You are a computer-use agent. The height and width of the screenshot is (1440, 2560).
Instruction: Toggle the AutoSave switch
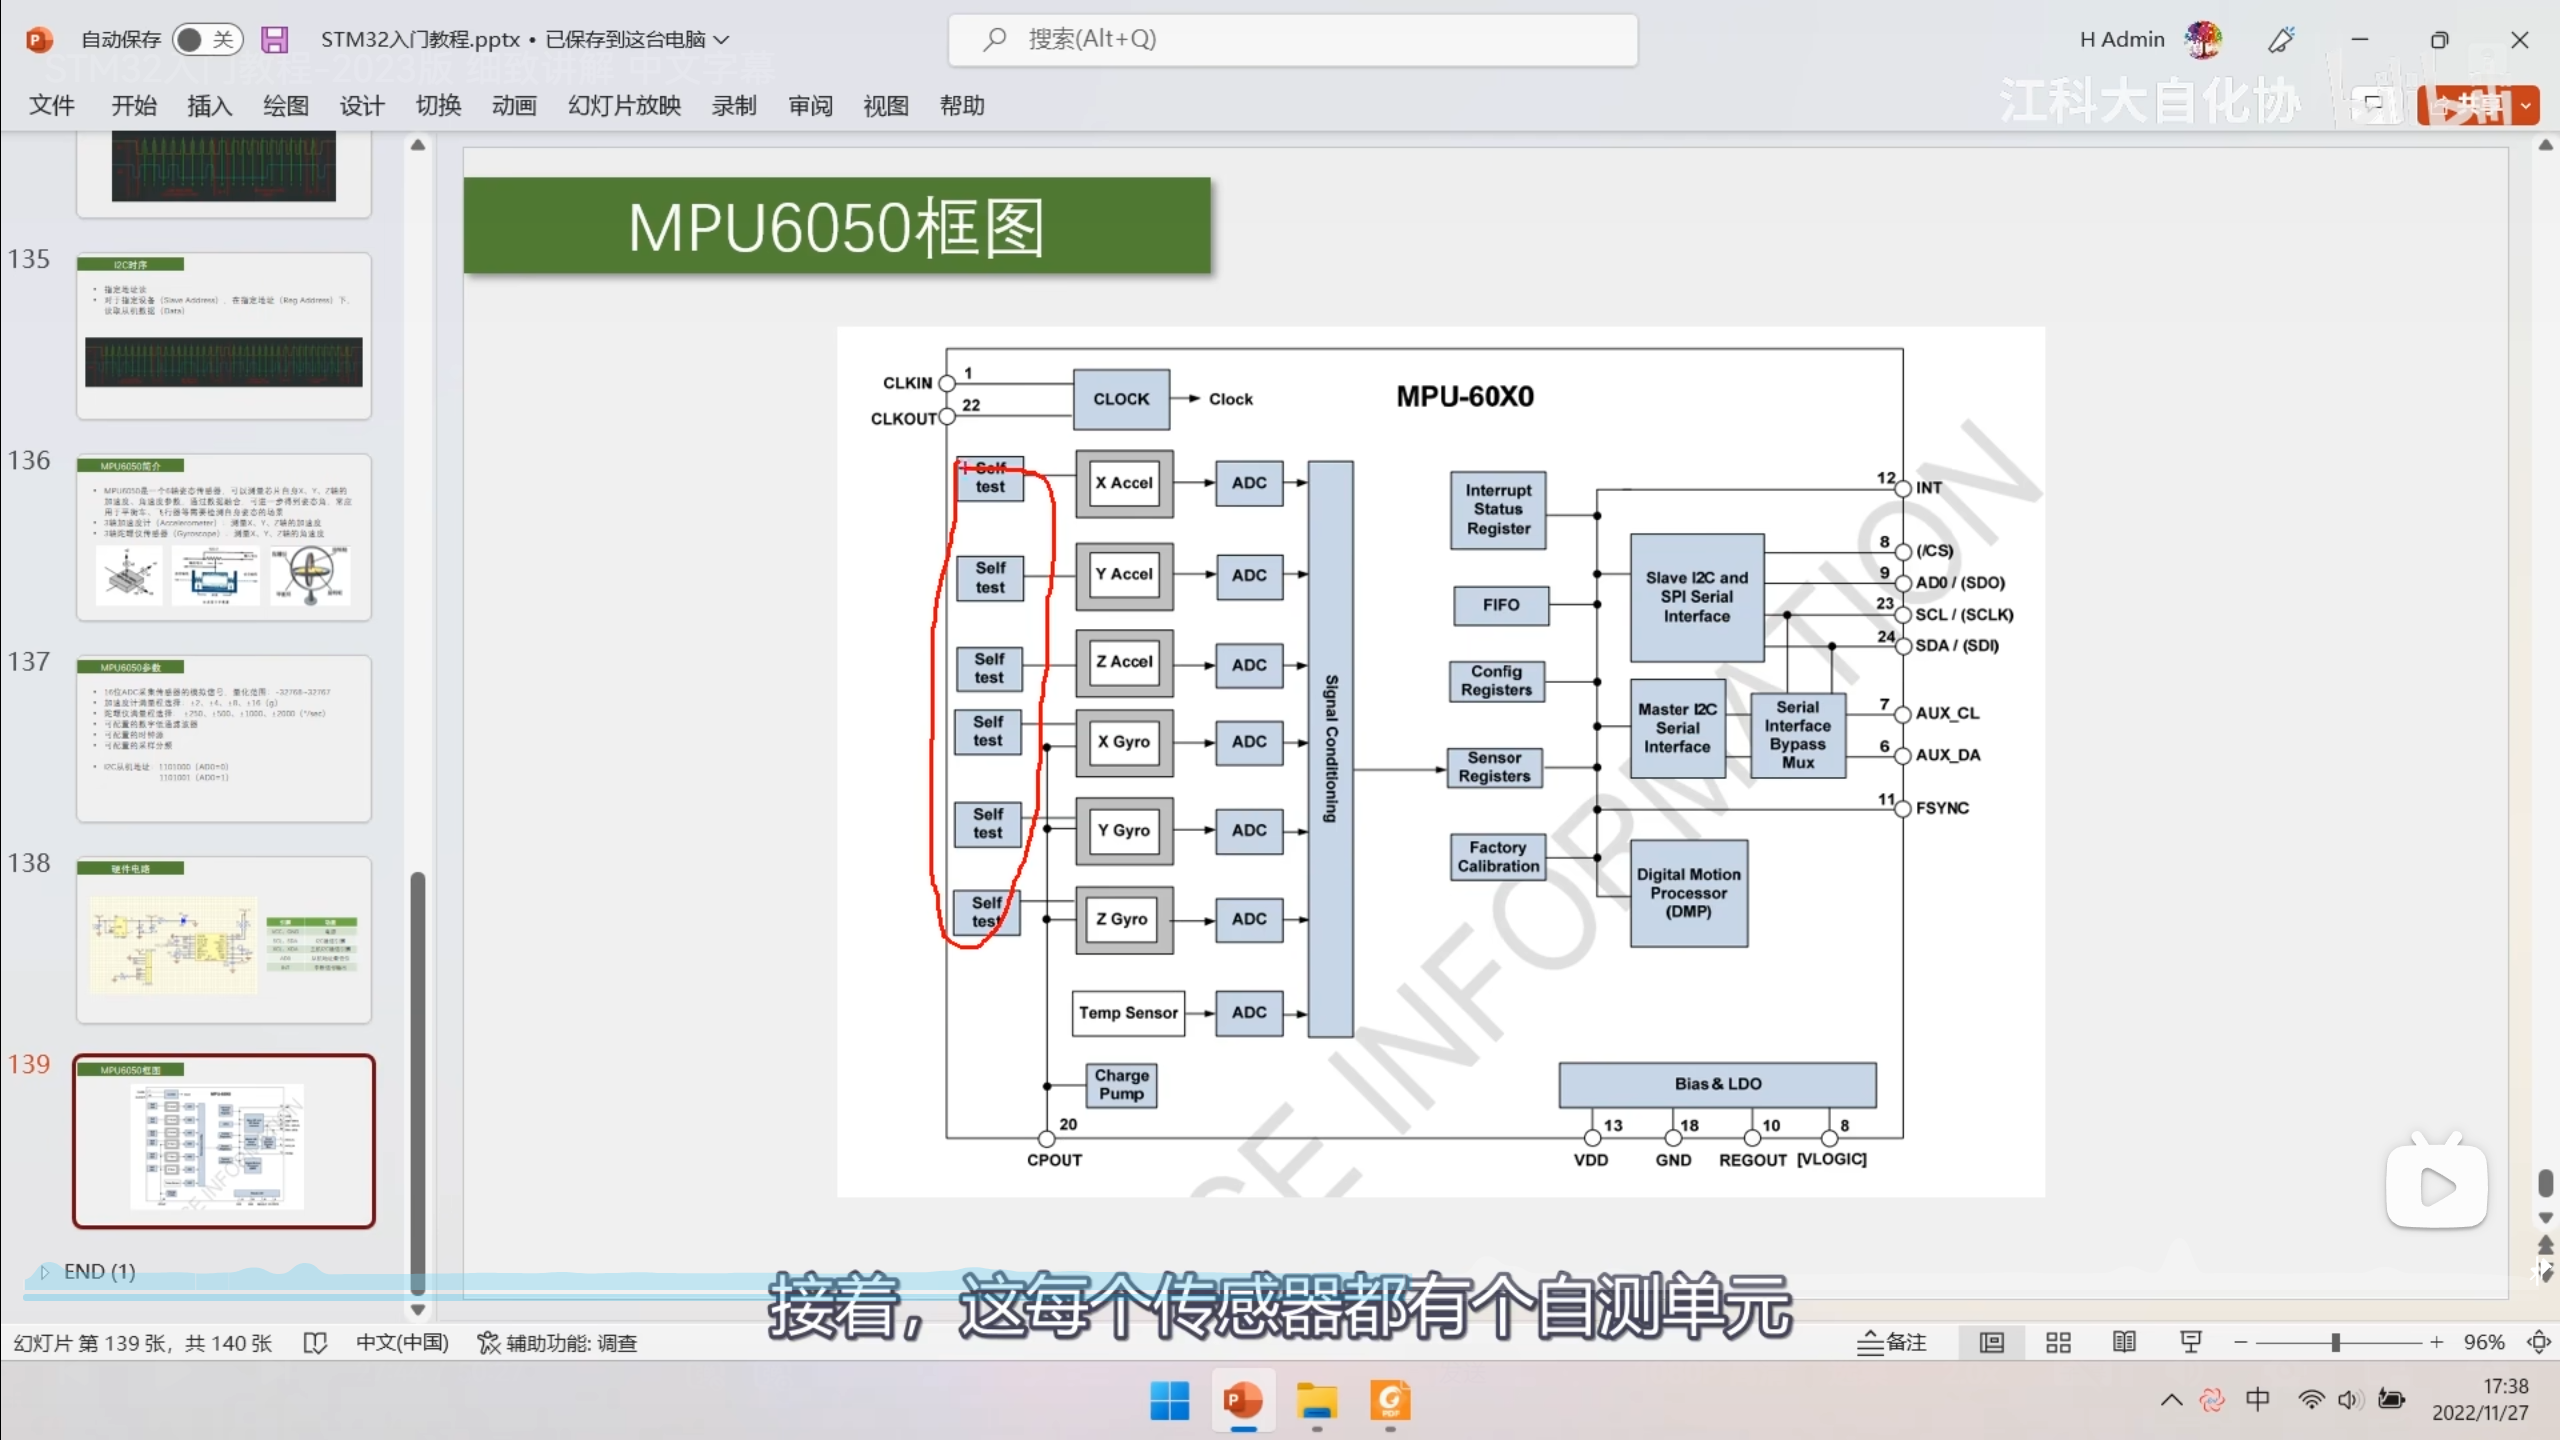(207, 39)
